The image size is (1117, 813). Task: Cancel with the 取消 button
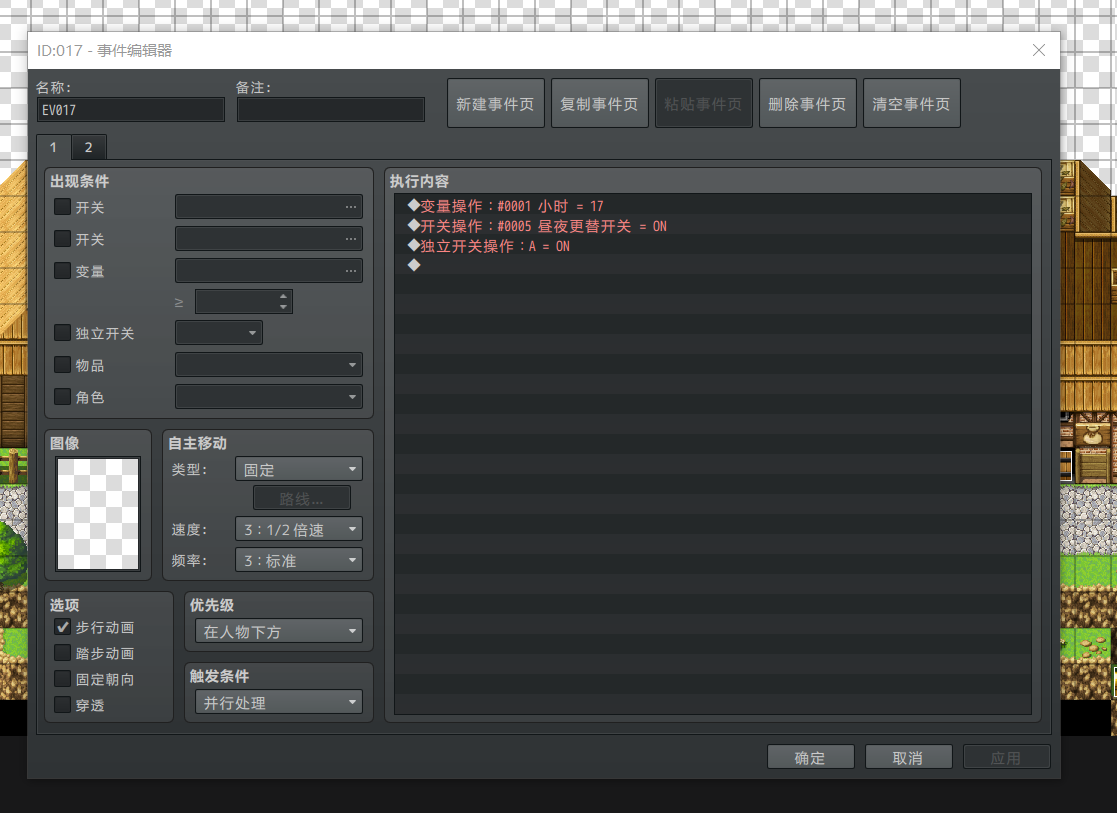point(908,757)
